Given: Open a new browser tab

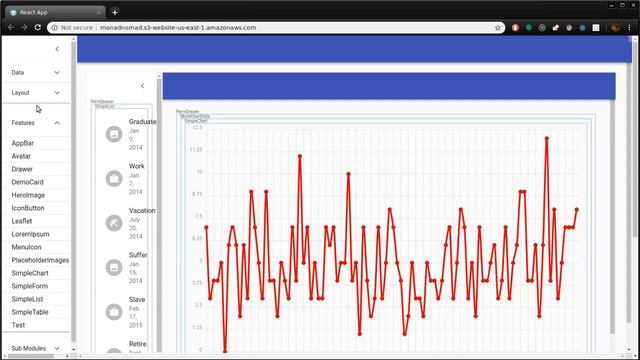Looking at the screenshot, I should [115, 12].
